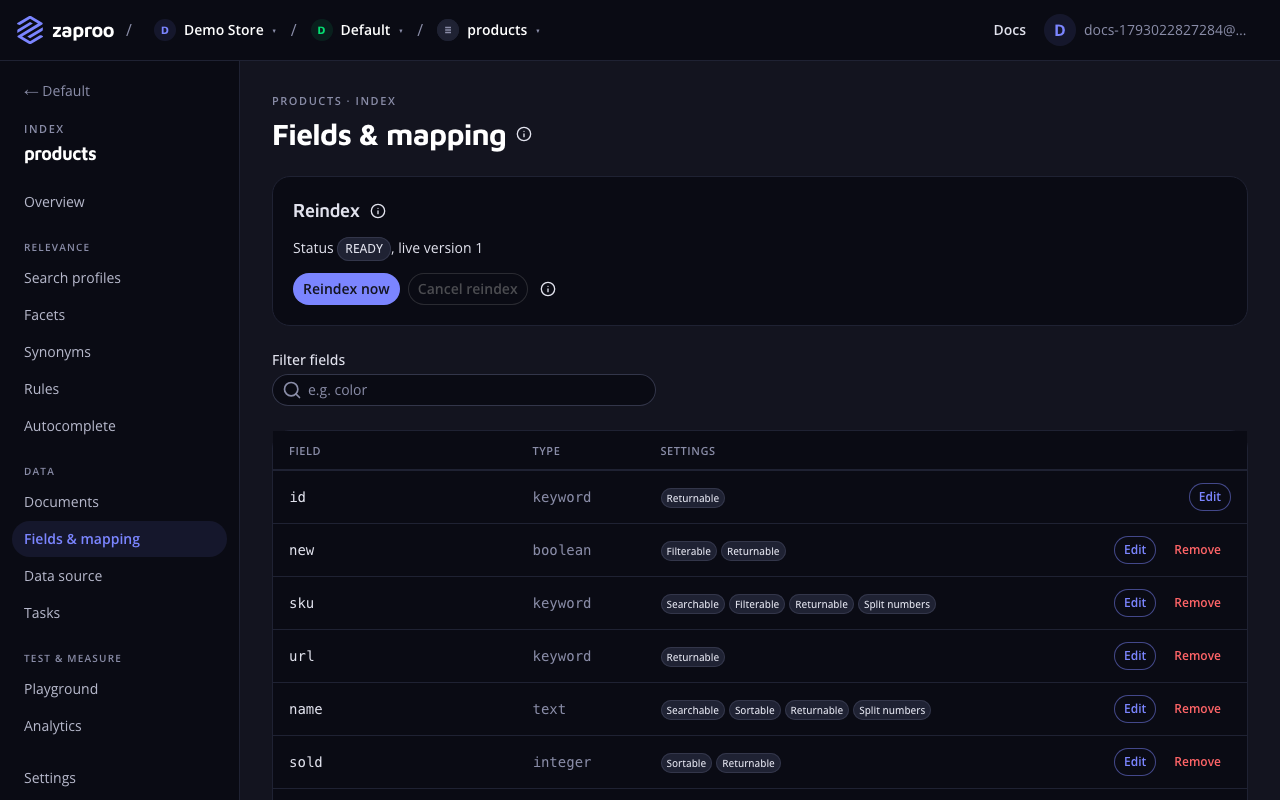Expand the Demo Store dropdown
The image size is (1280, 800).
click(274, 31)
